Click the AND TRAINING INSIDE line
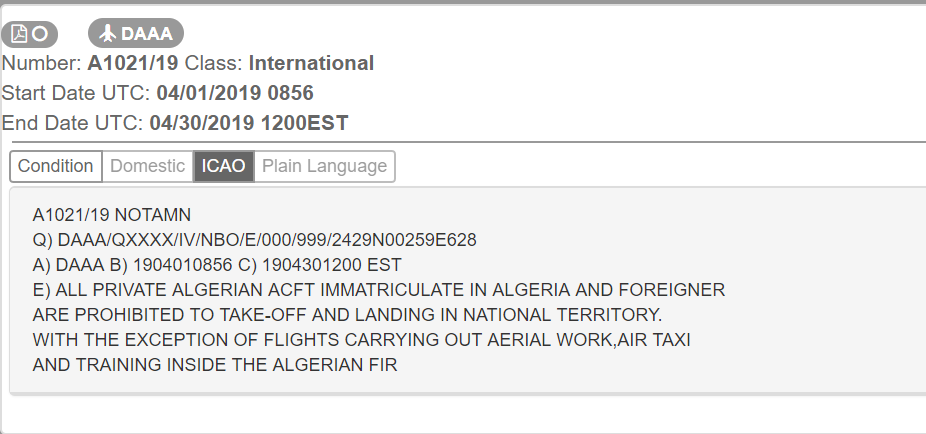The width and height of the screenshot is (926, 434). click(215, 365)
